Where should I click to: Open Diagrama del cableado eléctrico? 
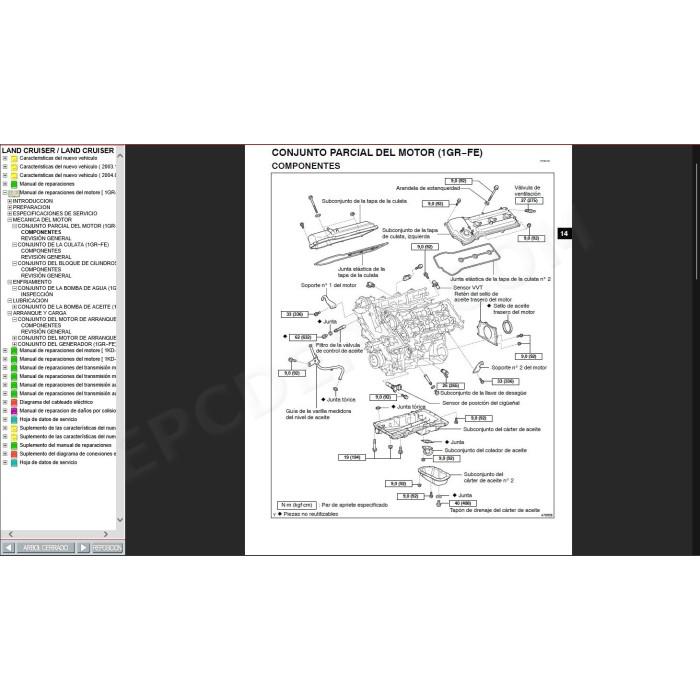pyautogui.click(x=56, y=402)
